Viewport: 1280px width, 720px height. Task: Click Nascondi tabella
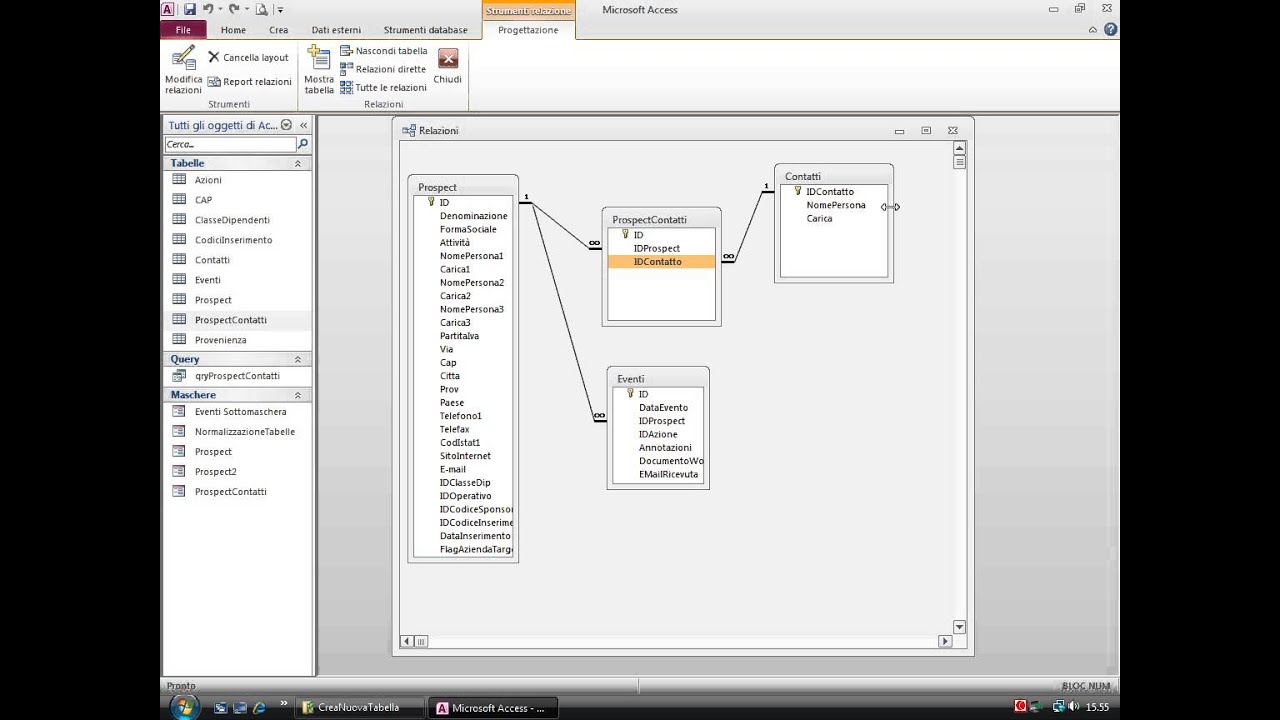pyautogui.click(x=384, y=51)
